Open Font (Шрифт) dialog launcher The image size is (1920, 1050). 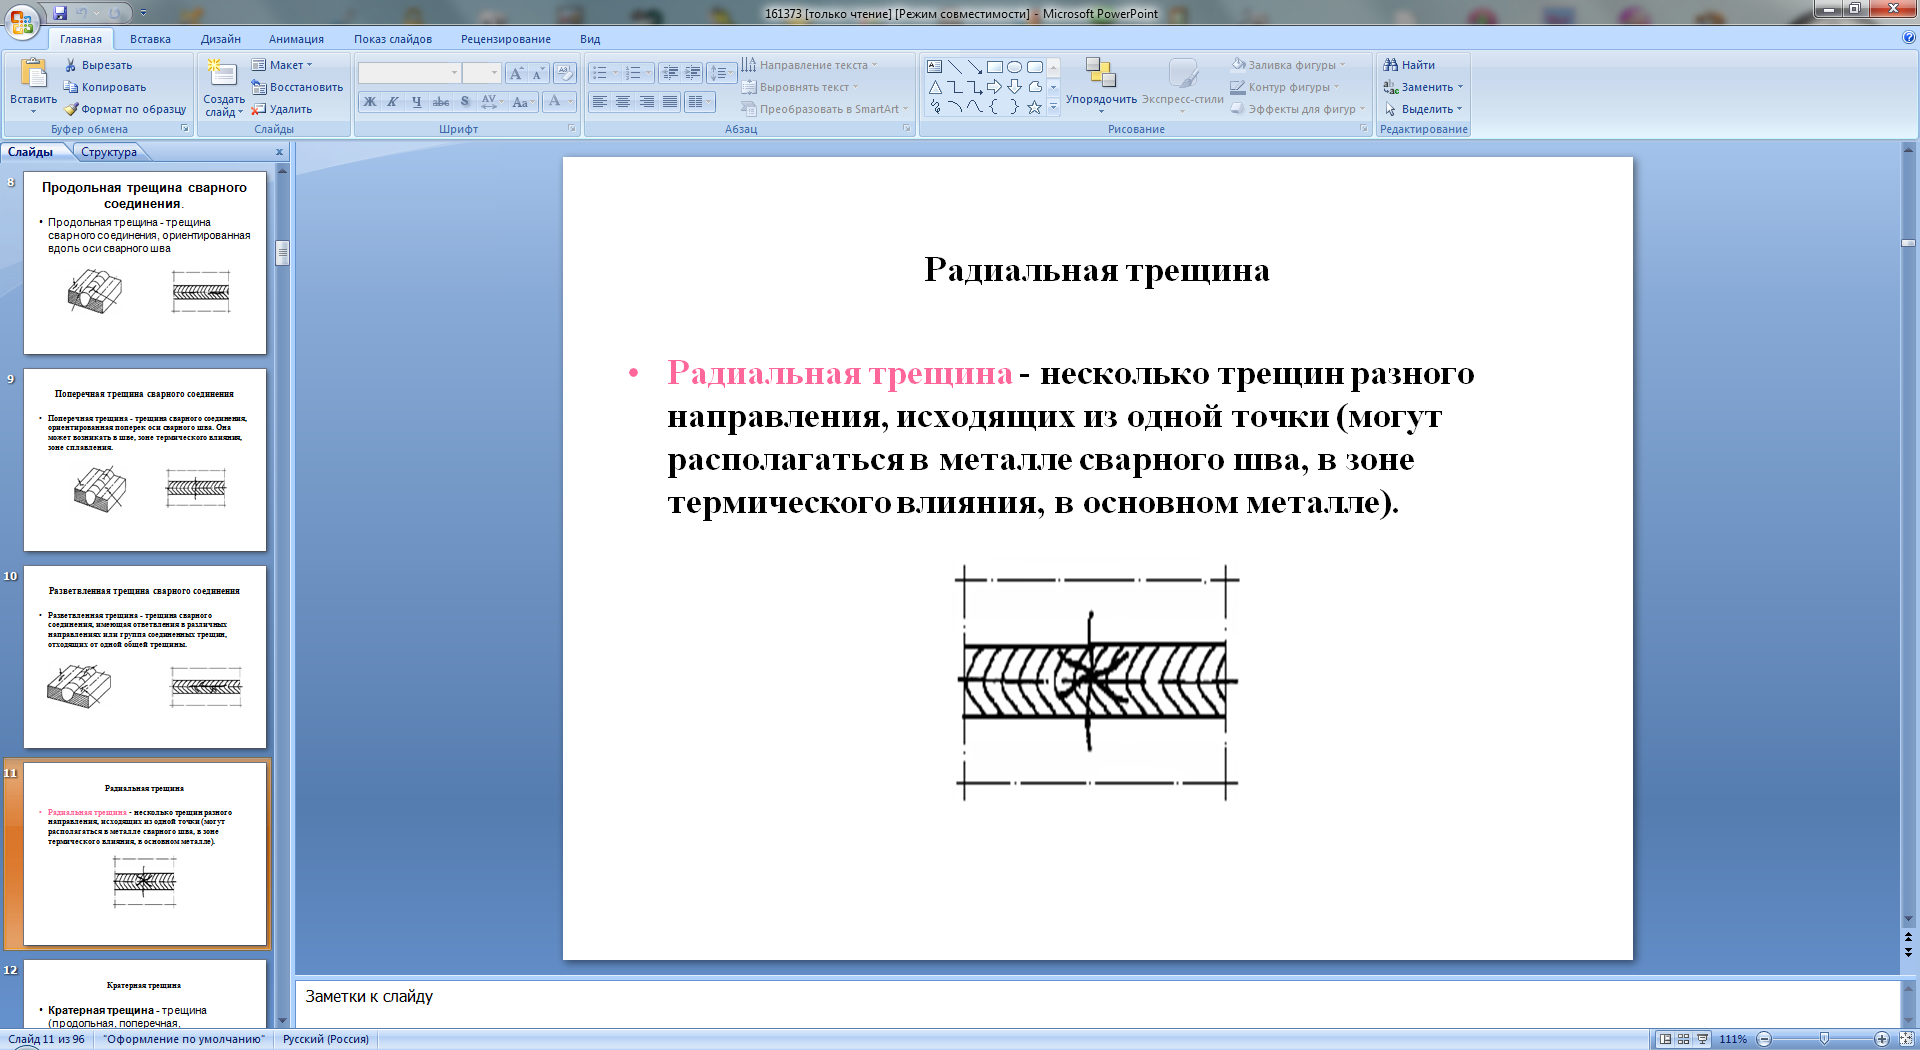tap(572, 129)
